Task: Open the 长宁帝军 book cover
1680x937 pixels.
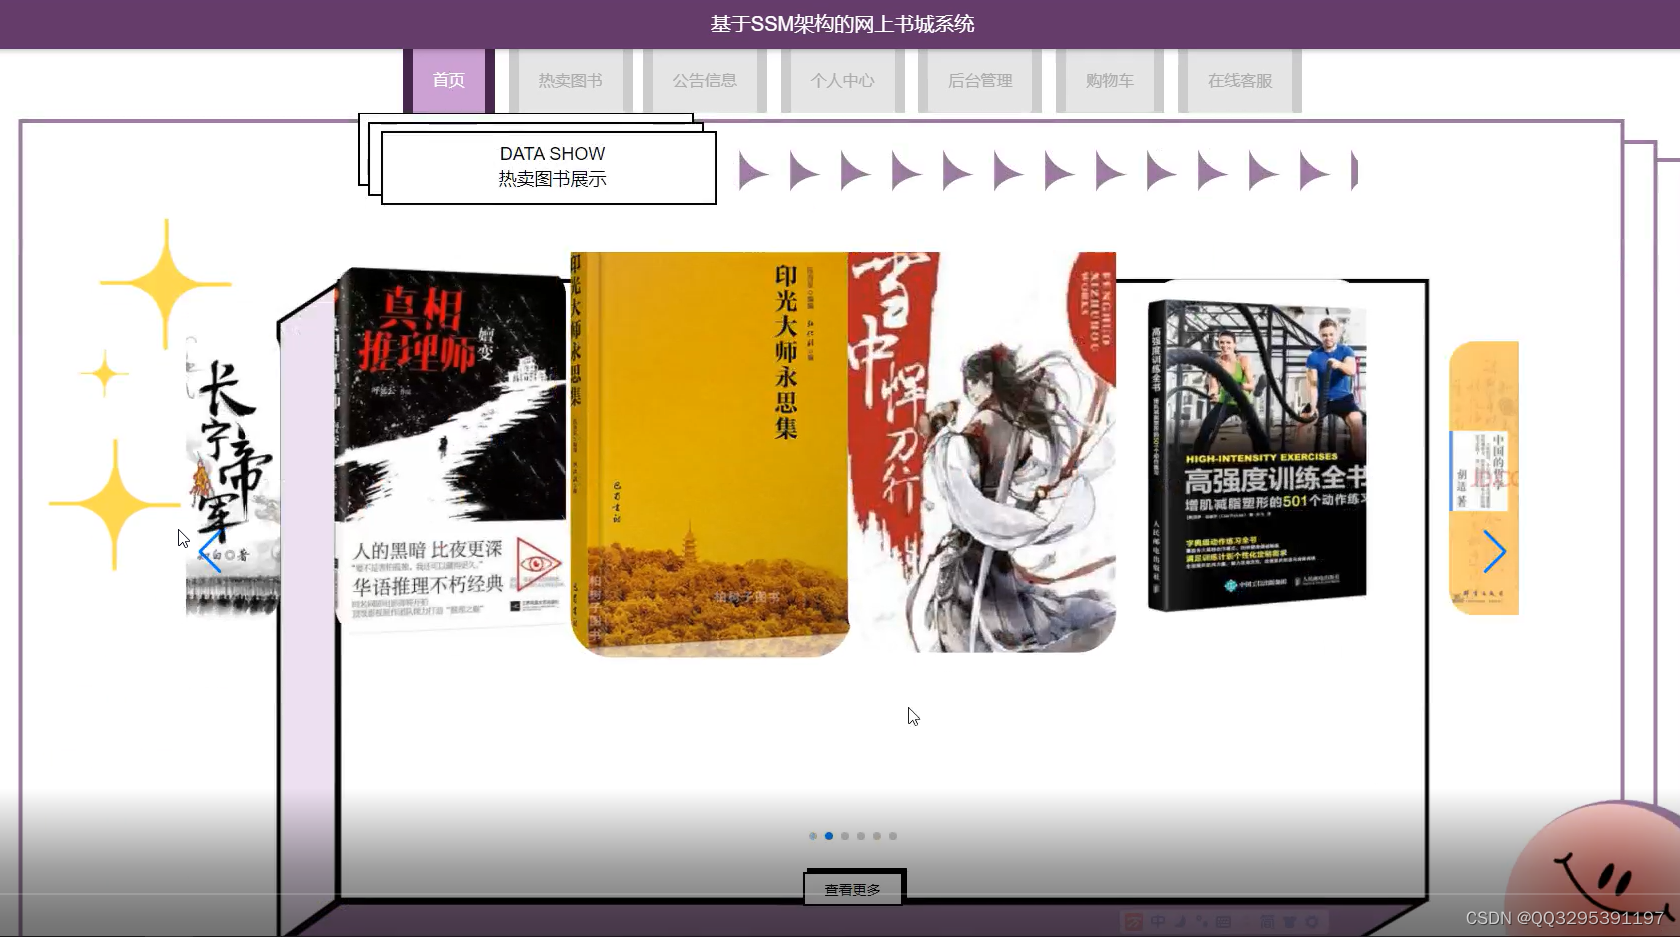Action: coord(233,478)
